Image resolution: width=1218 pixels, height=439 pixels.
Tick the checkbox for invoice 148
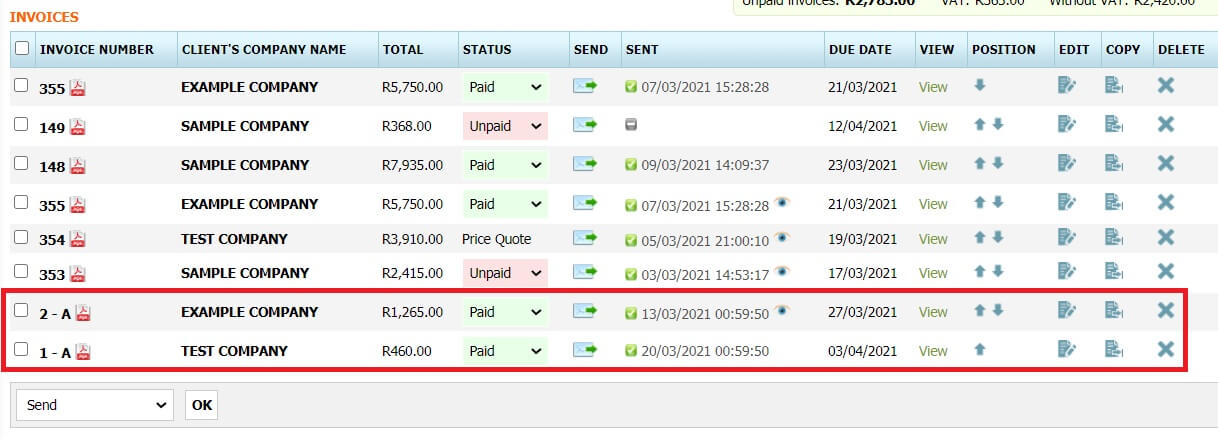[x=21, y=163]
